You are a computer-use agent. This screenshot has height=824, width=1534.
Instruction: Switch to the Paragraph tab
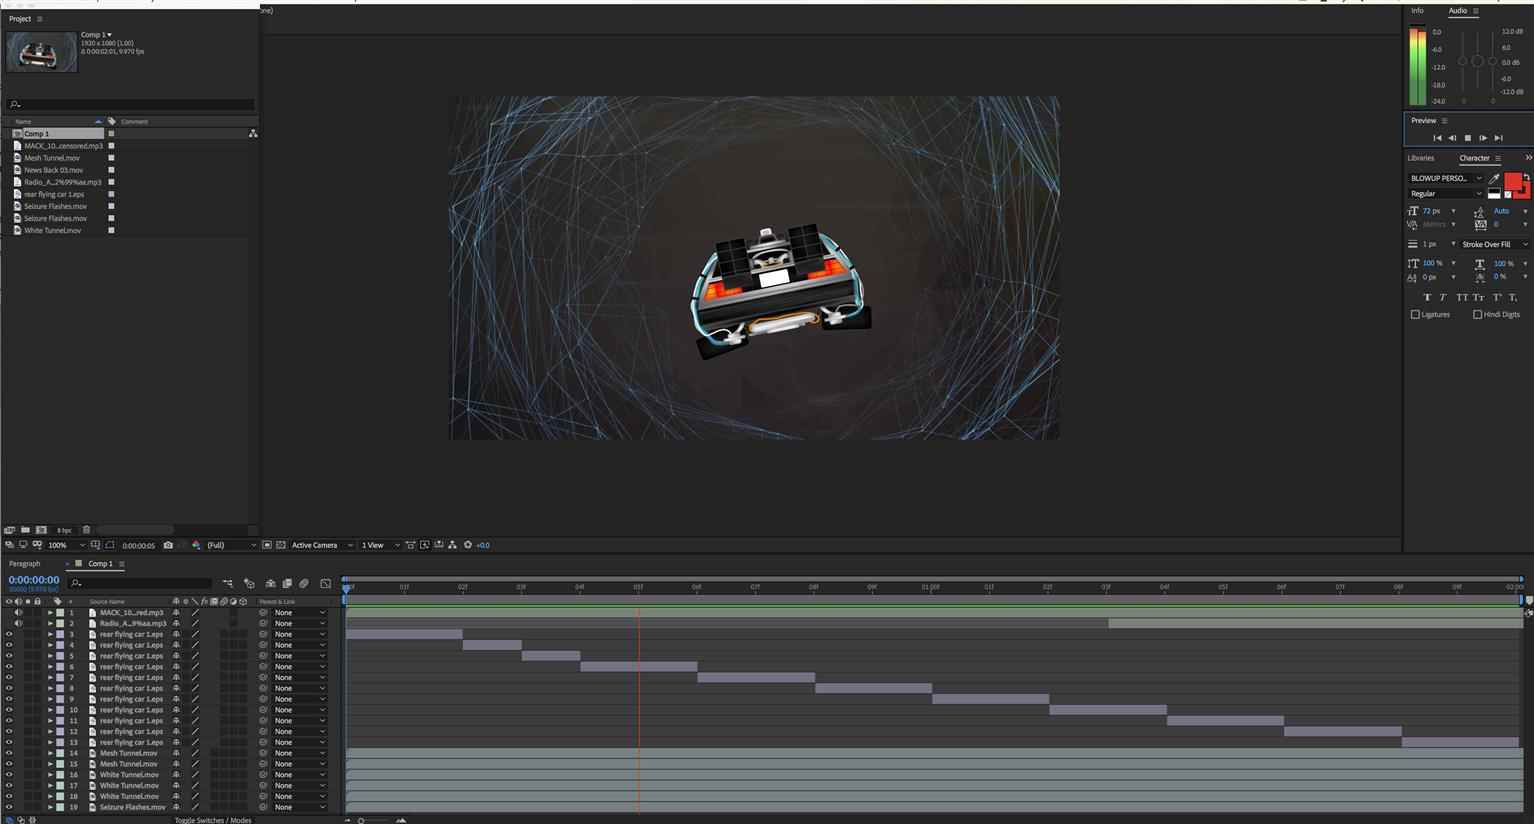point(24,564)
